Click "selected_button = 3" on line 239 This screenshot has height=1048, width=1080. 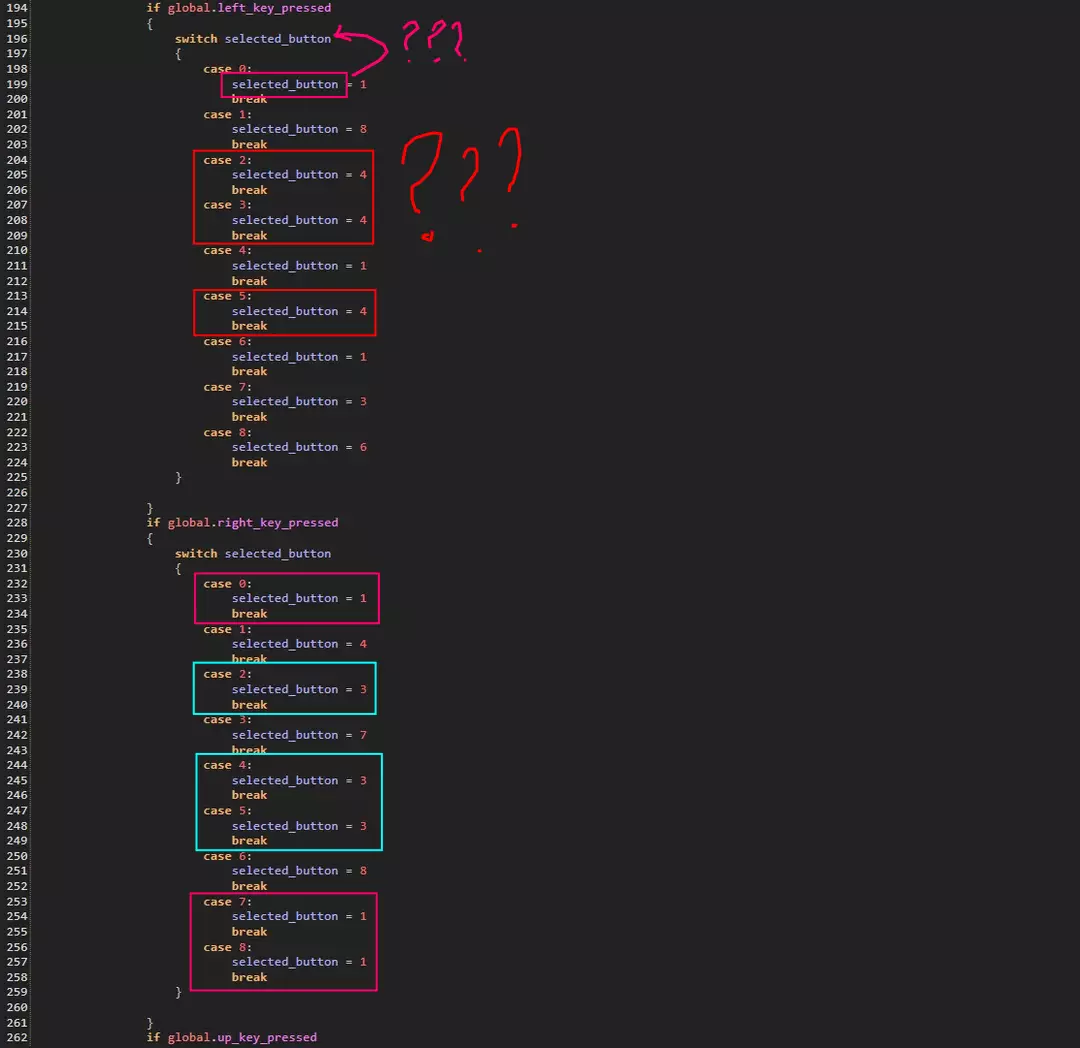pyautogui.click(x=299, y=689)
